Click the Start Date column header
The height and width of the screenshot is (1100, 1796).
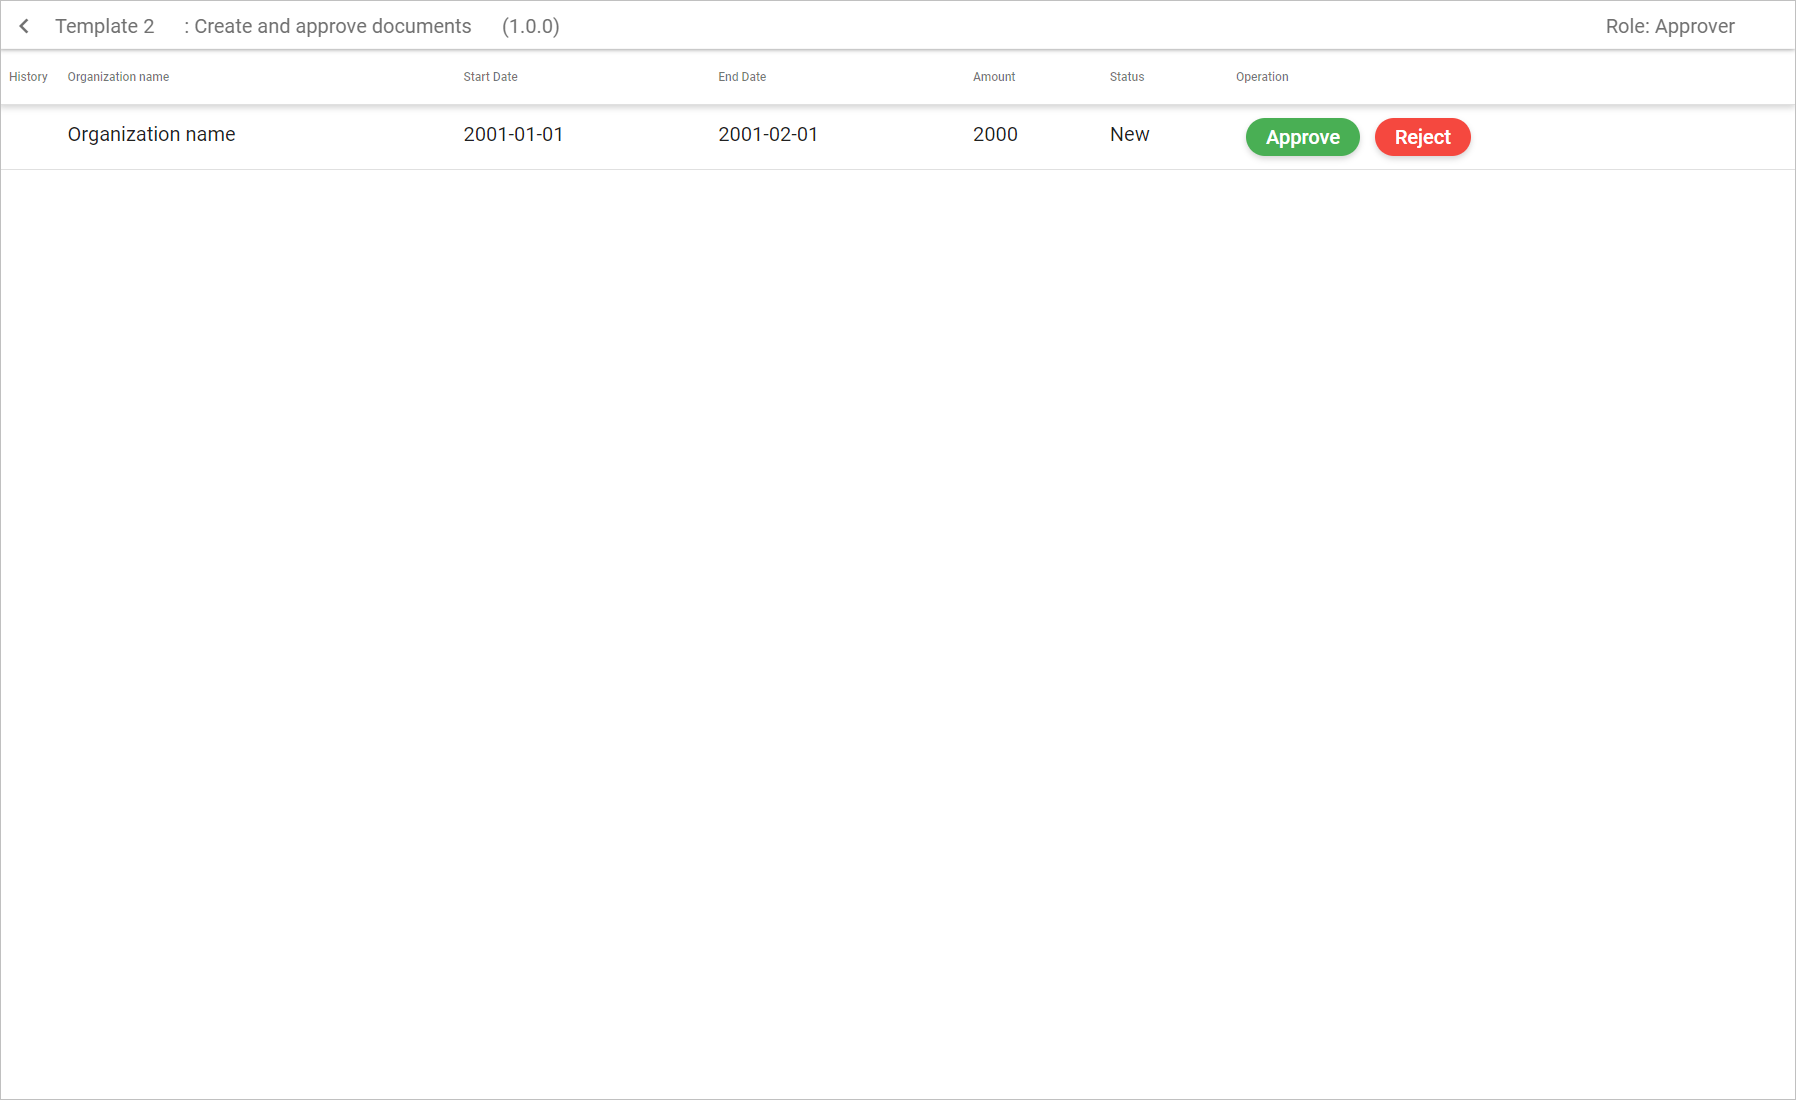point(490,77)
